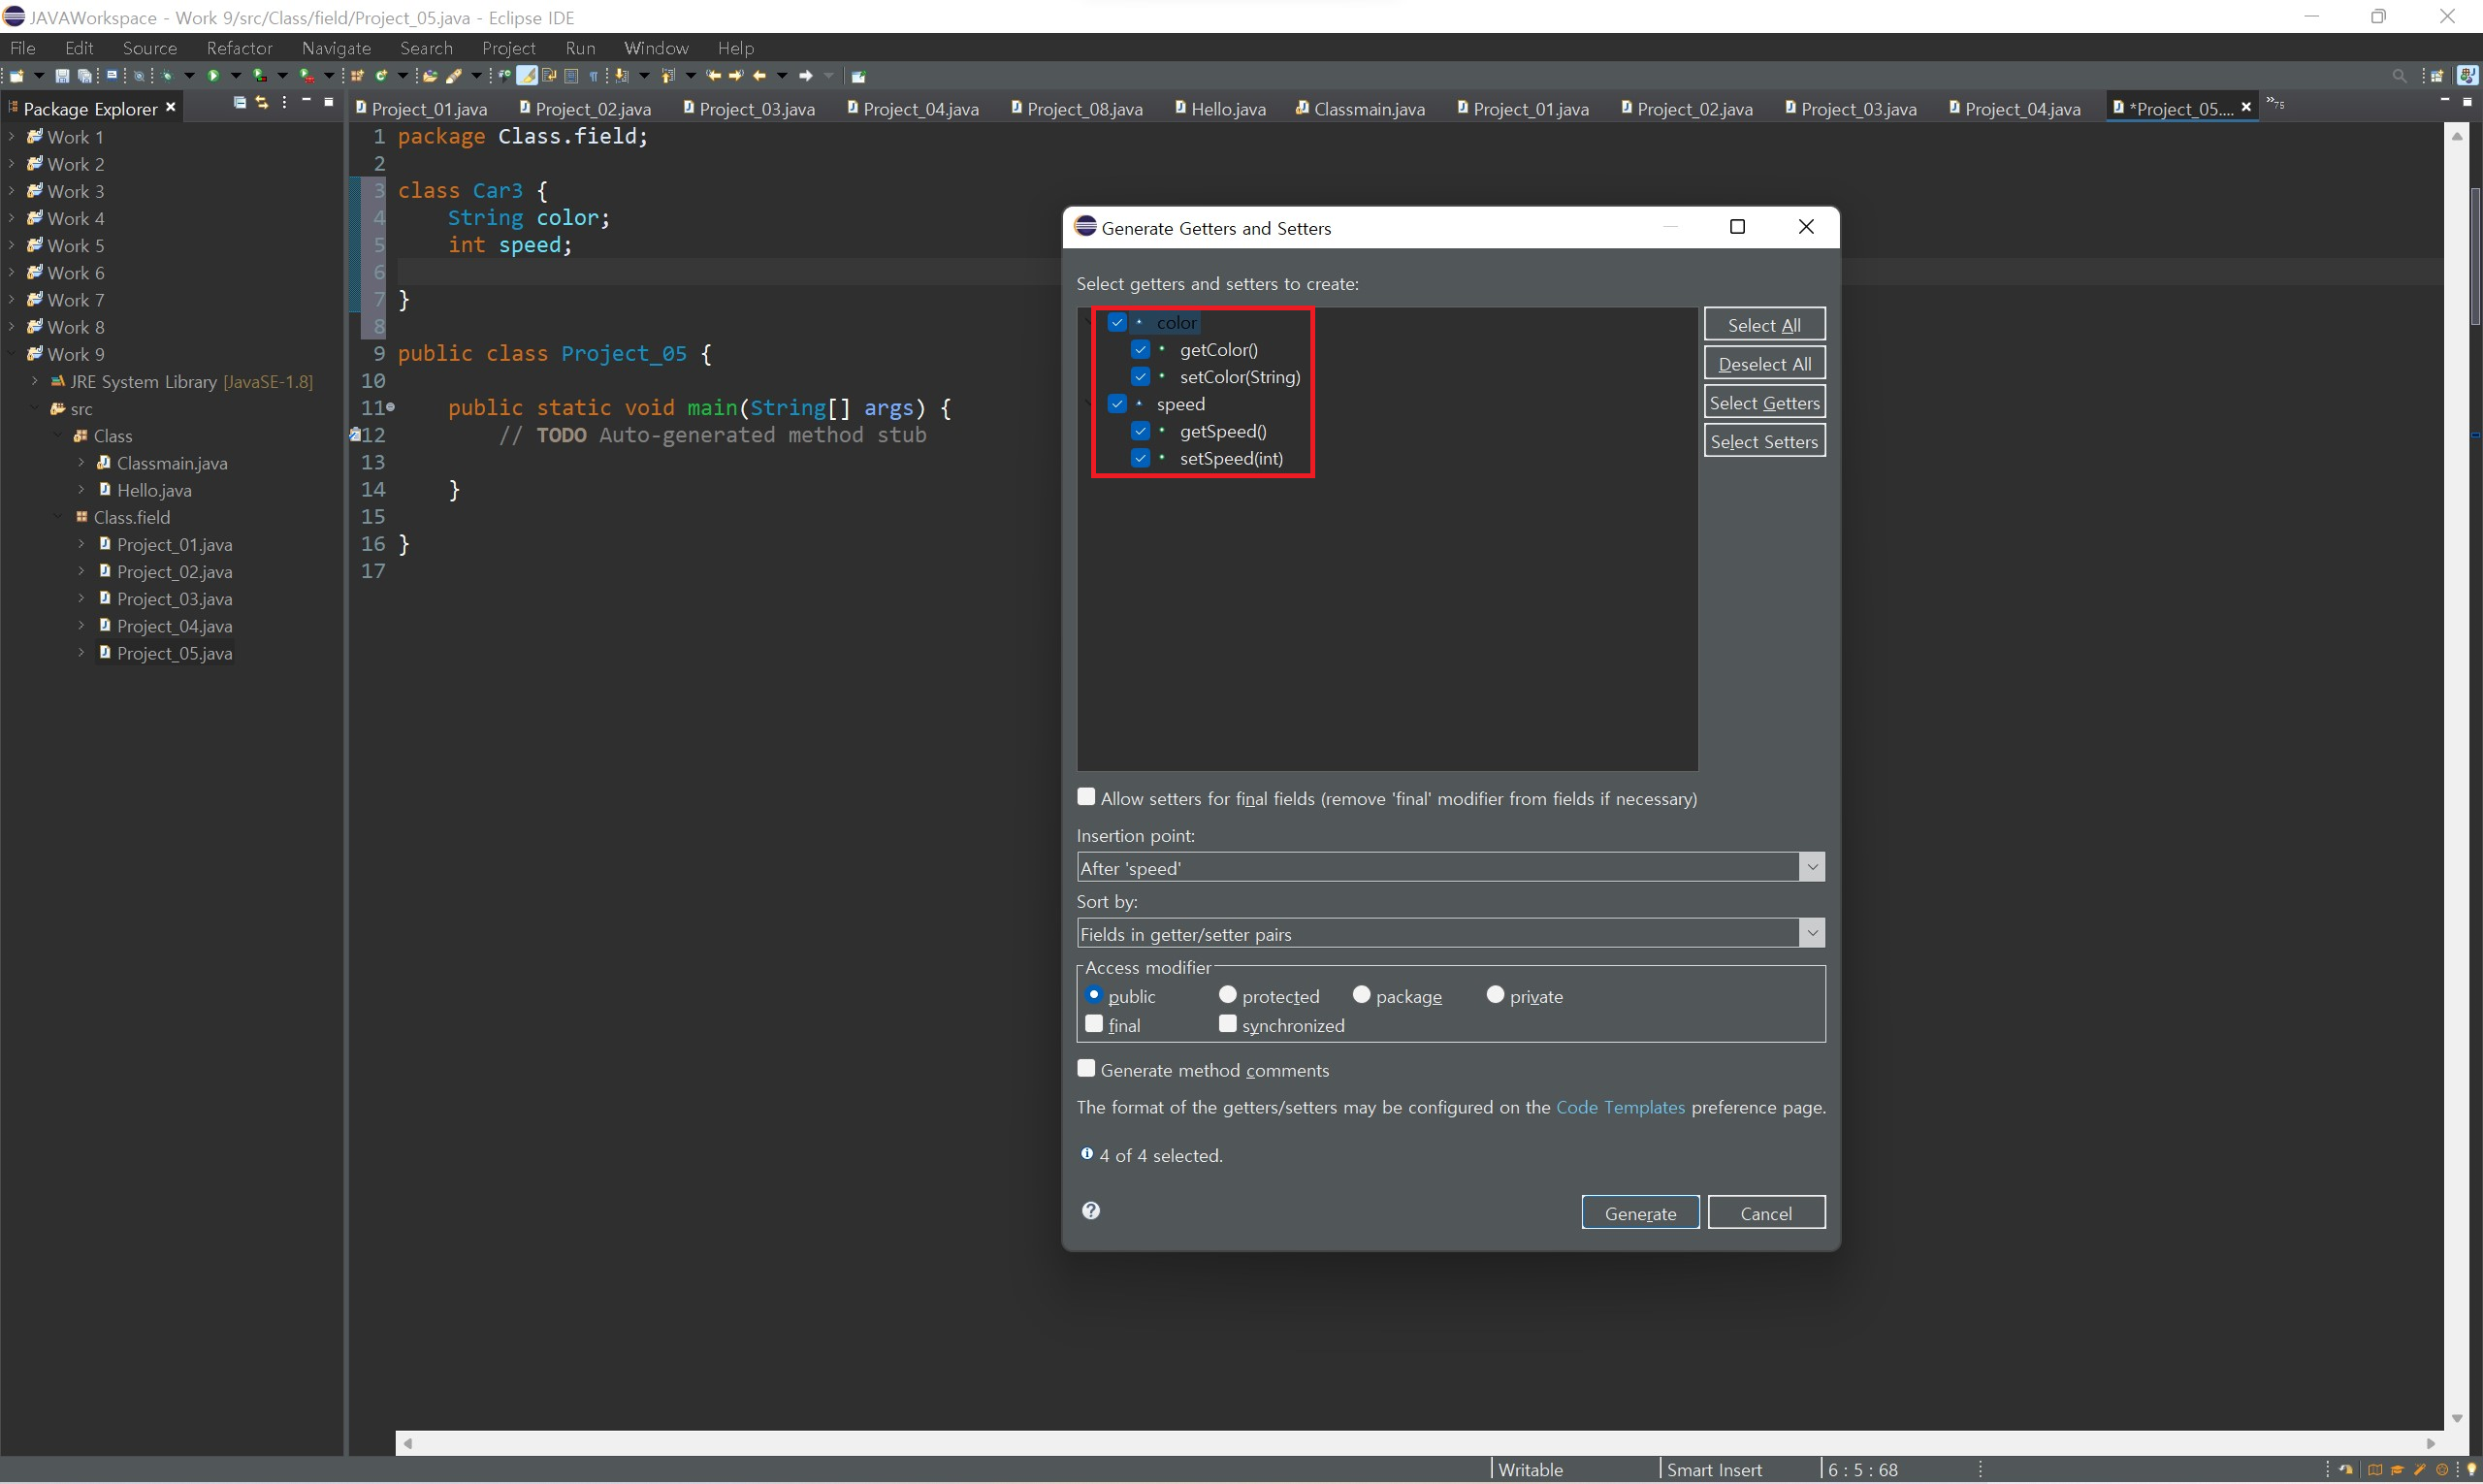The image size is (2483, 1484).
Task: Open the Code Templates preference link
Action: click(1620, 1107)
